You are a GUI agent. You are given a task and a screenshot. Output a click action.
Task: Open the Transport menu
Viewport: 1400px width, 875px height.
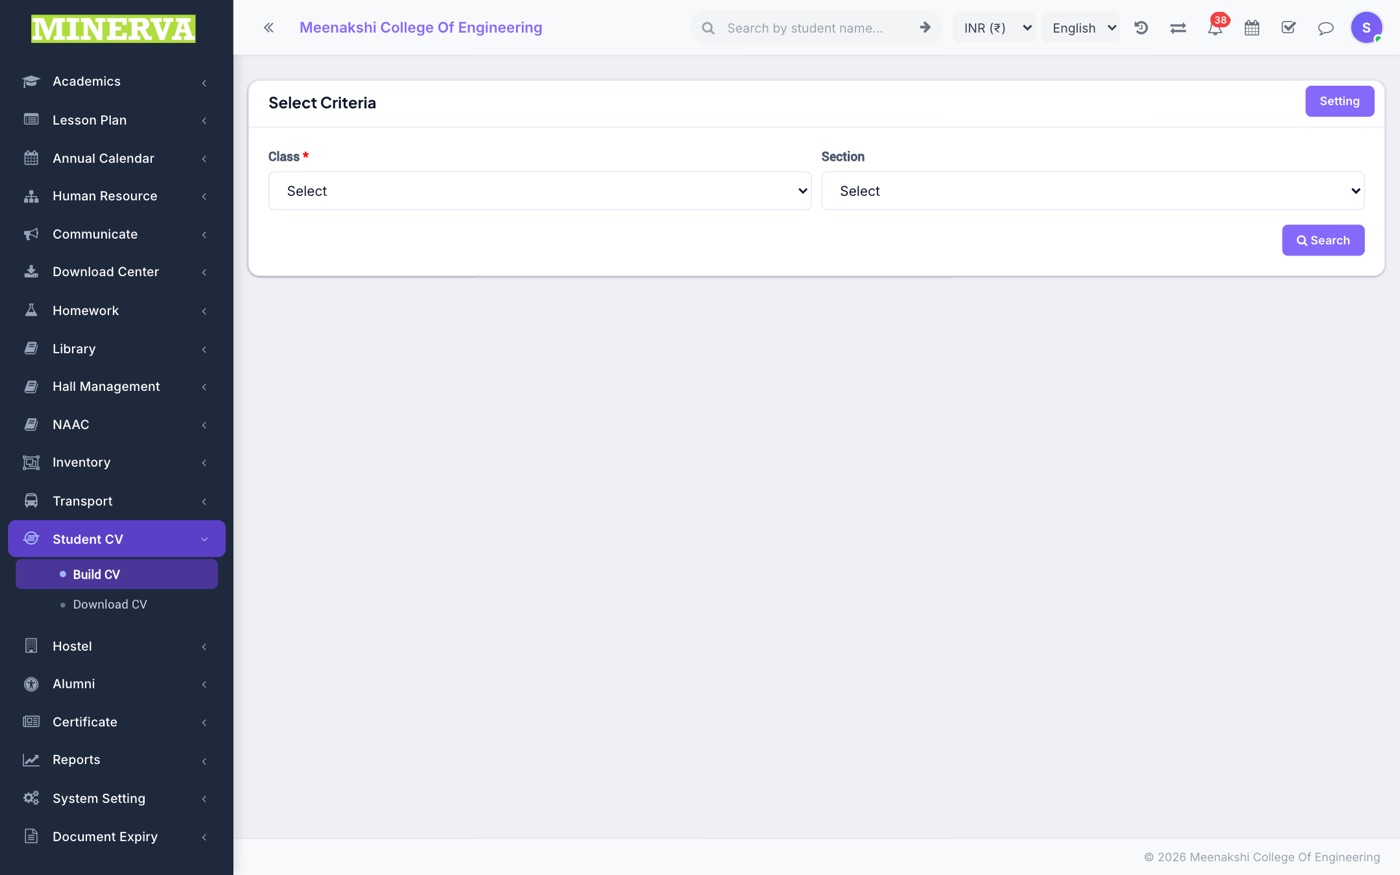[117, 501]
